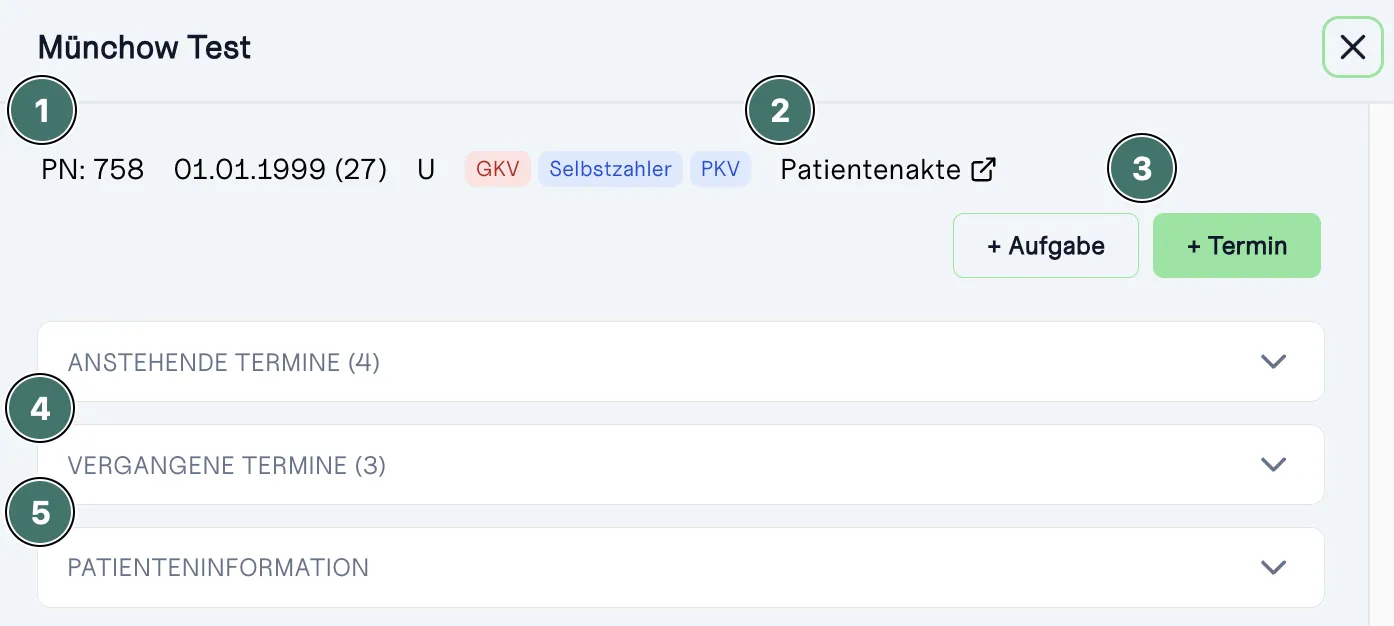1394x626 pixels.
Task: Expand the Patienteninformation chevron
Action: click(1273, 567)
